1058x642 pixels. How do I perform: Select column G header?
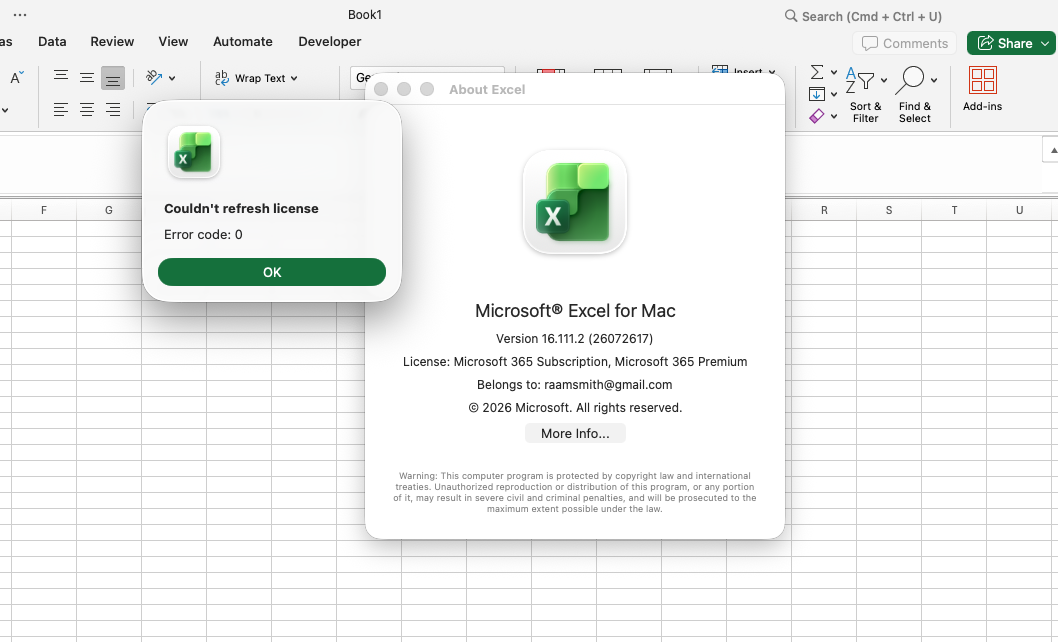pos(109,210)
